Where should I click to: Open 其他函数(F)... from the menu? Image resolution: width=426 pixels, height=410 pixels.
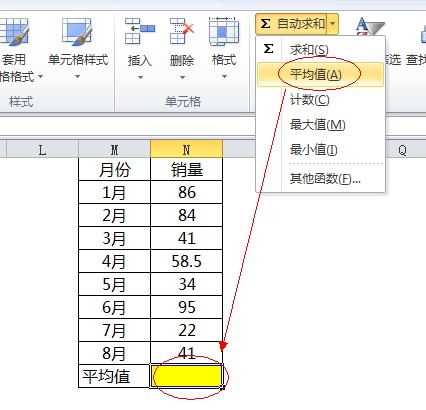[320, 179]
